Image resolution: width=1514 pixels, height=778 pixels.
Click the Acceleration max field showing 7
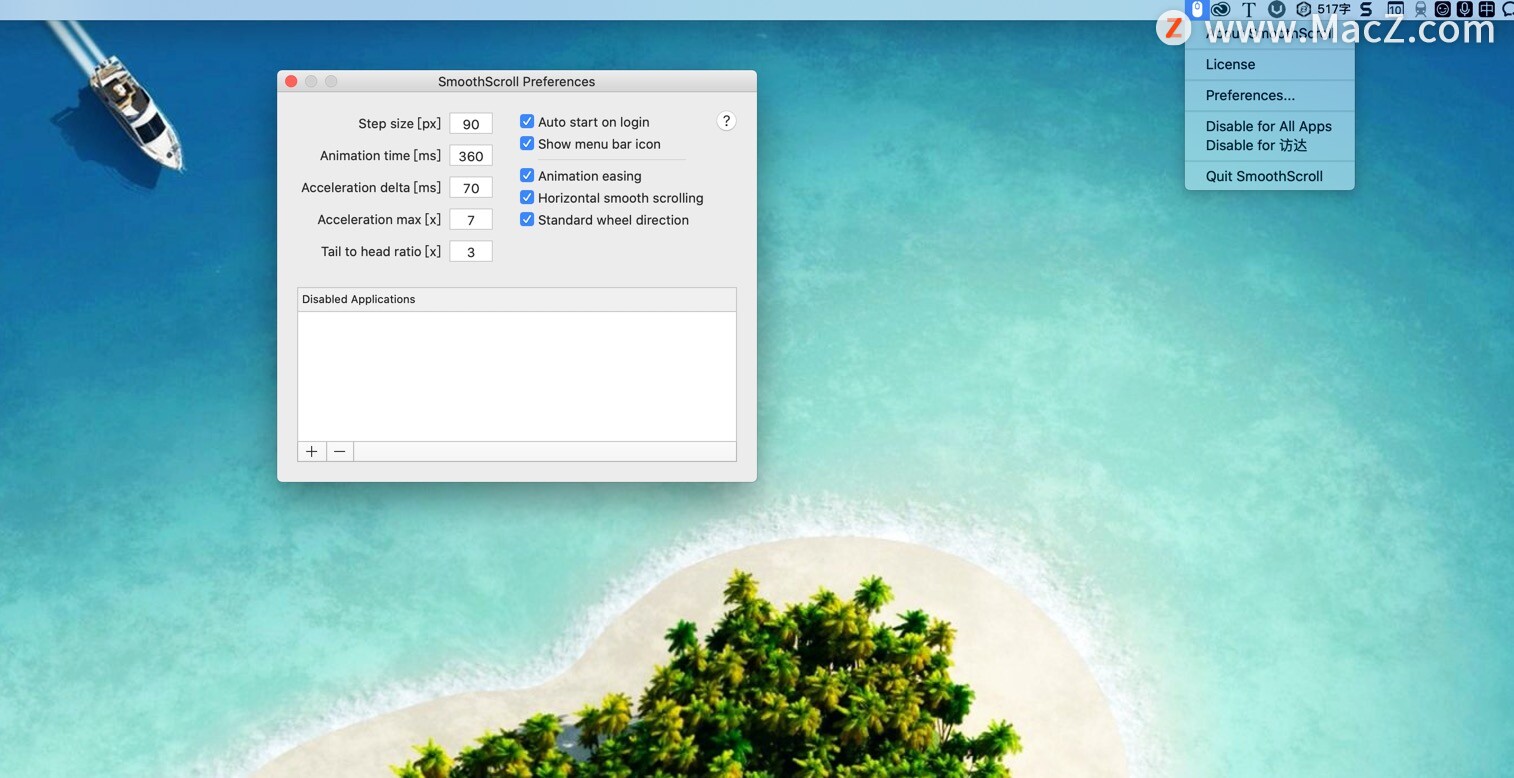(471, 220)
